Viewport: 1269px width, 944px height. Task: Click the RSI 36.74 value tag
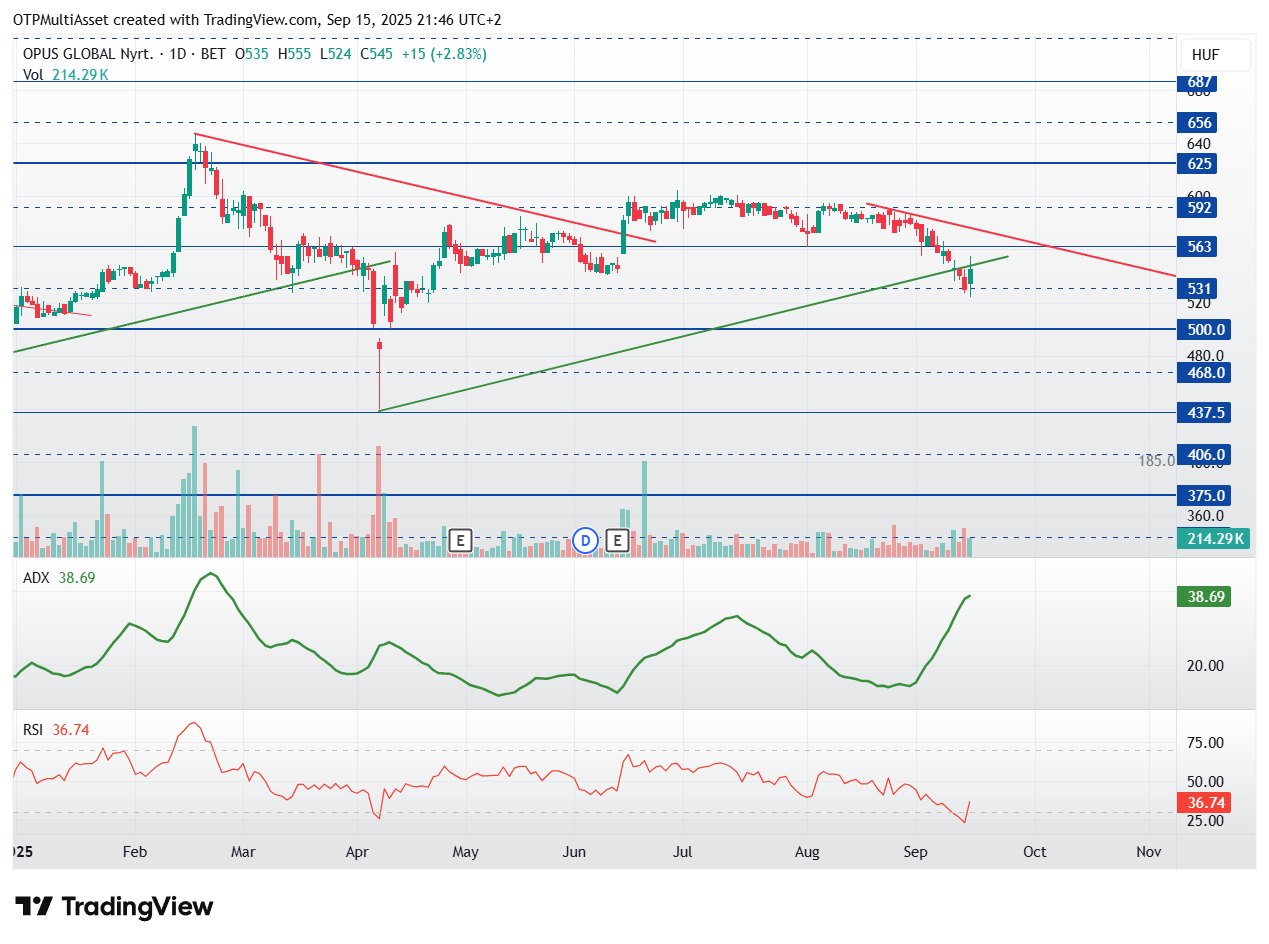coord(1204,803)
